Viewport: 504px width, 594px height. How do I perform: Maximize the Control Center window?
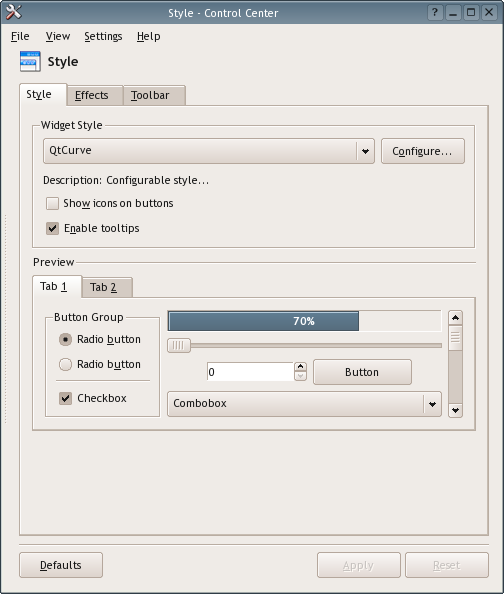tap(471, 13)
